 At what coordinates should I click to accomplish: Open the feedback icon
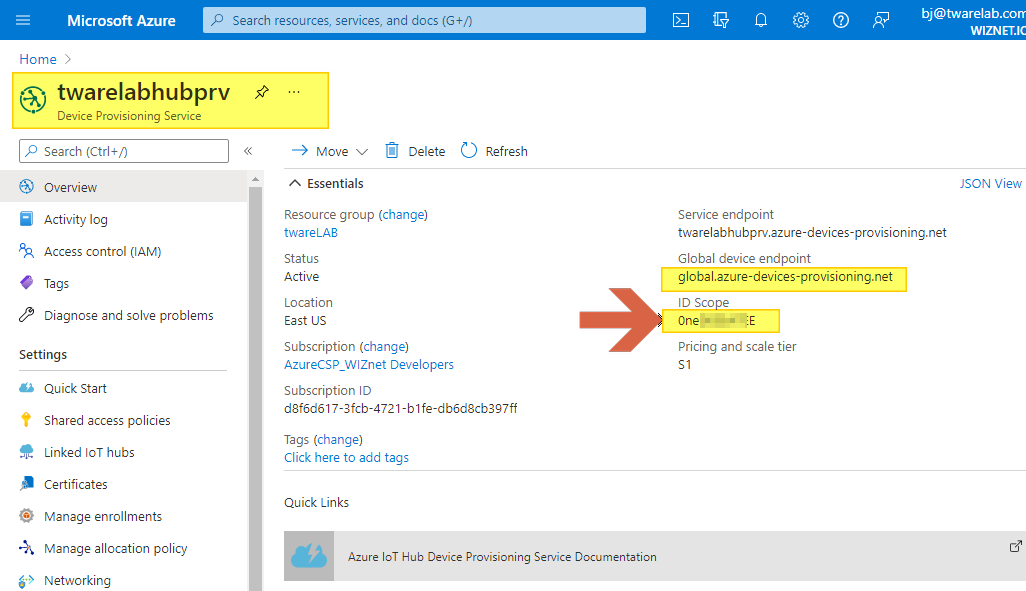coord(881,20)
